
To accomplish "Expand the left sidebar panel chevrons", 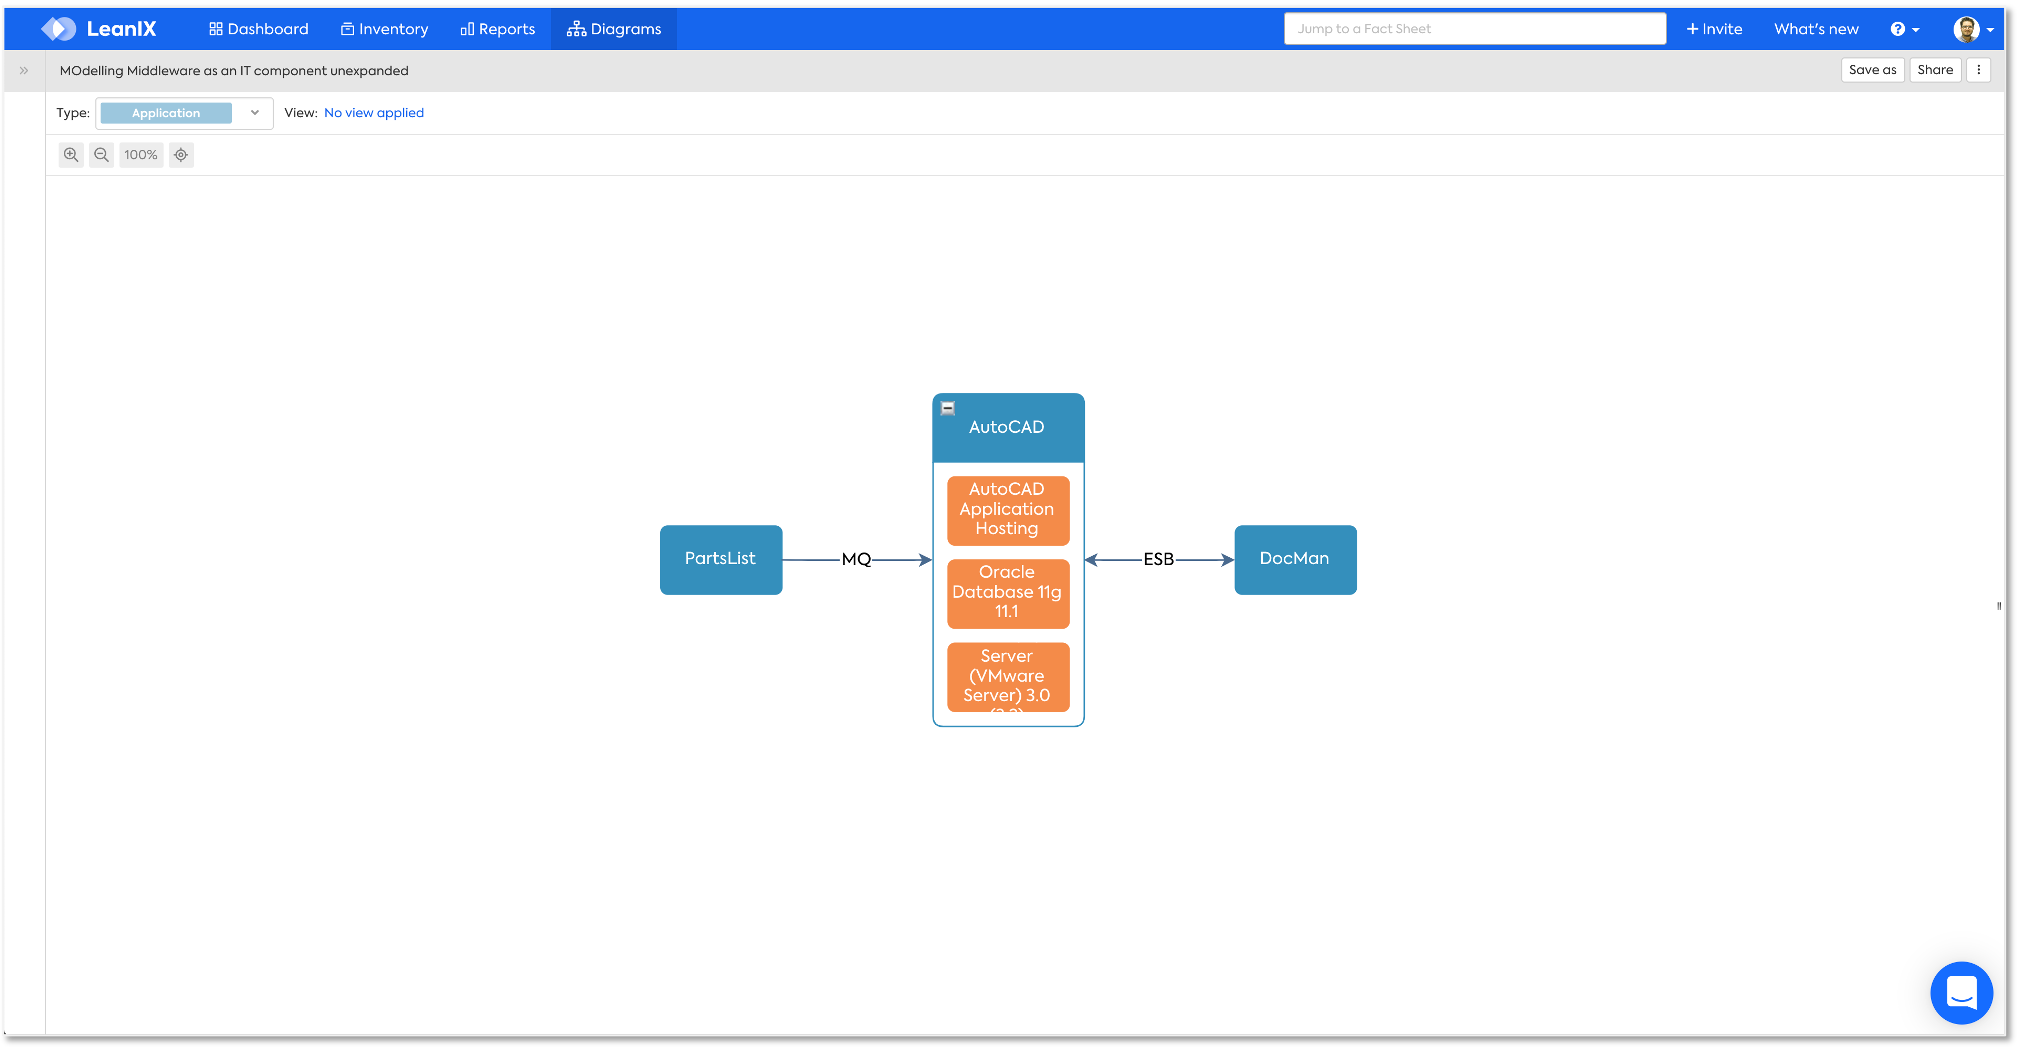I will pyautogui.click(x=24, y=71).
